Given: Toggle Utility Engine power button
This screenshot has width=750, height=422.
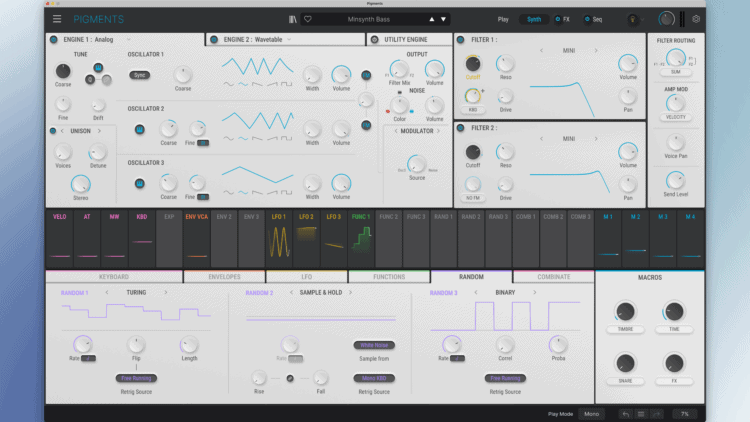Looking at the screenshot, I should pos(375,40).
